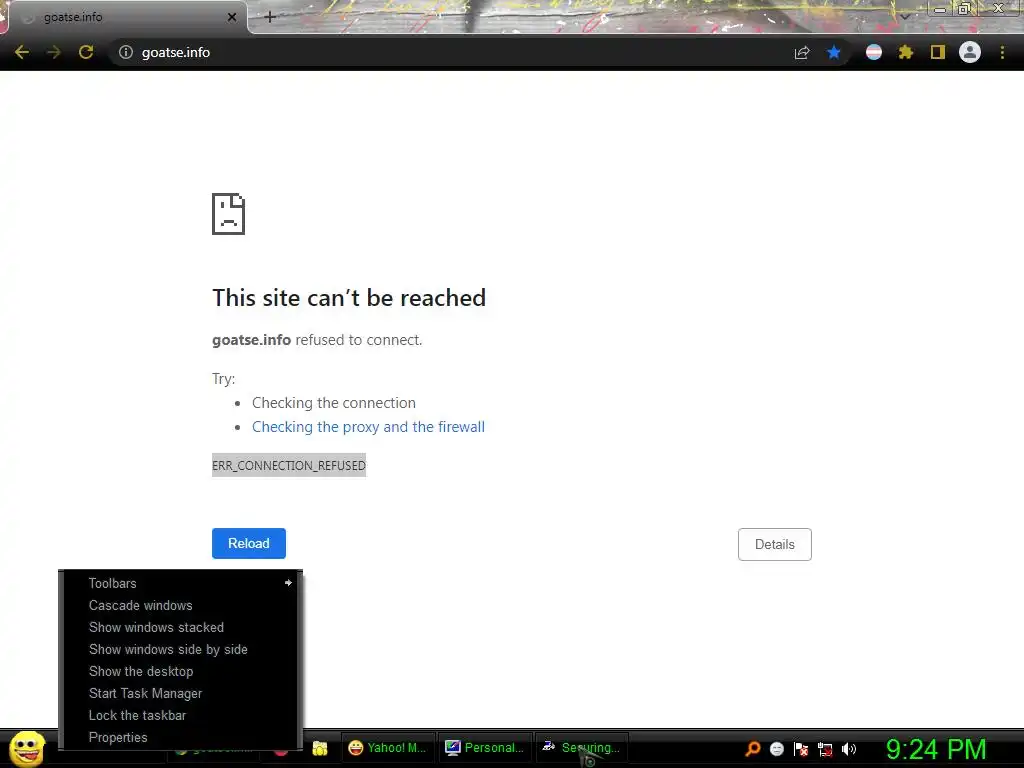The image size is (1024, 768).
Task: Go back using the browser back arrow
Action: (x=22, y=52)
